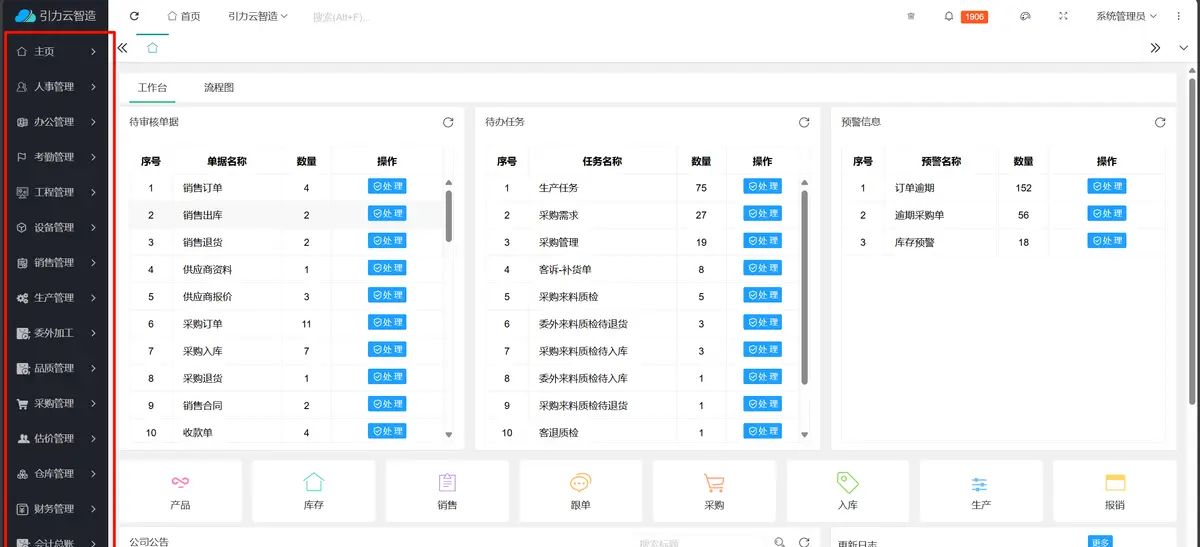Expand 考勤管理 sidebar menu
The width and height of the screenshot is (1200, 547).
point(56,156)
